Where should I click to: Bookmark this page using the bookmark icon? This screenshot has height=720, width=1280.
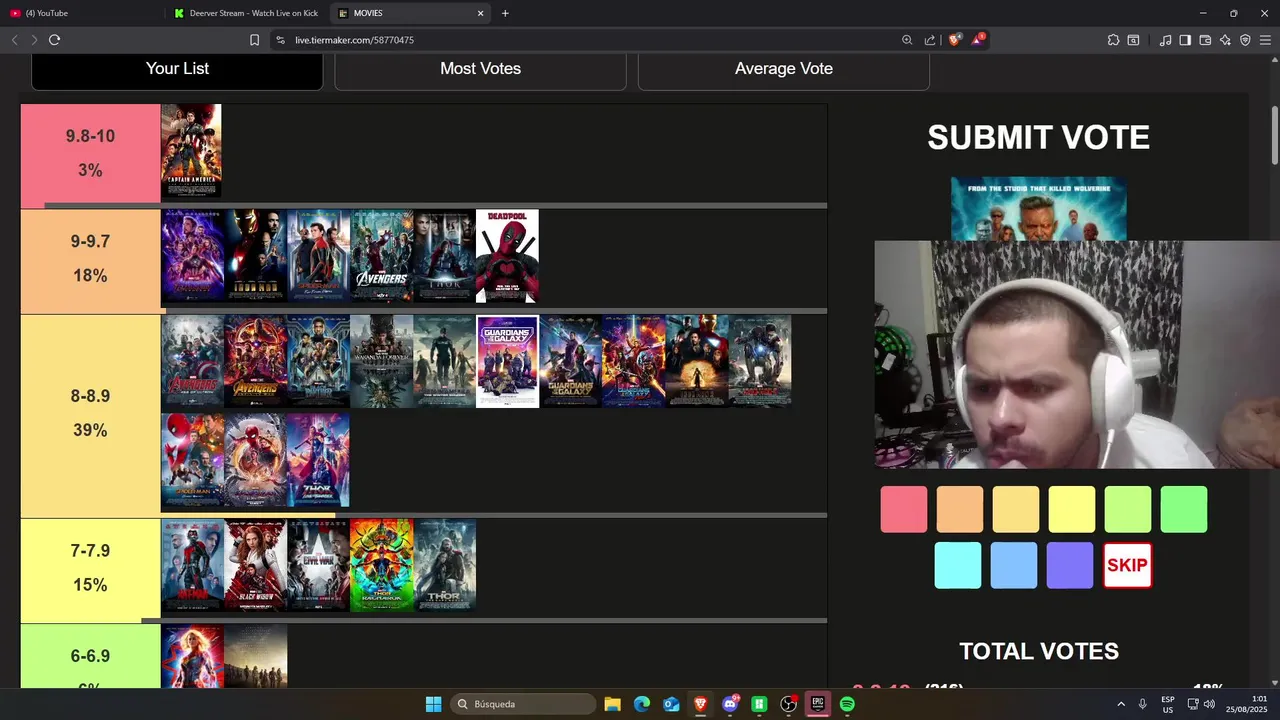point(254,40)
